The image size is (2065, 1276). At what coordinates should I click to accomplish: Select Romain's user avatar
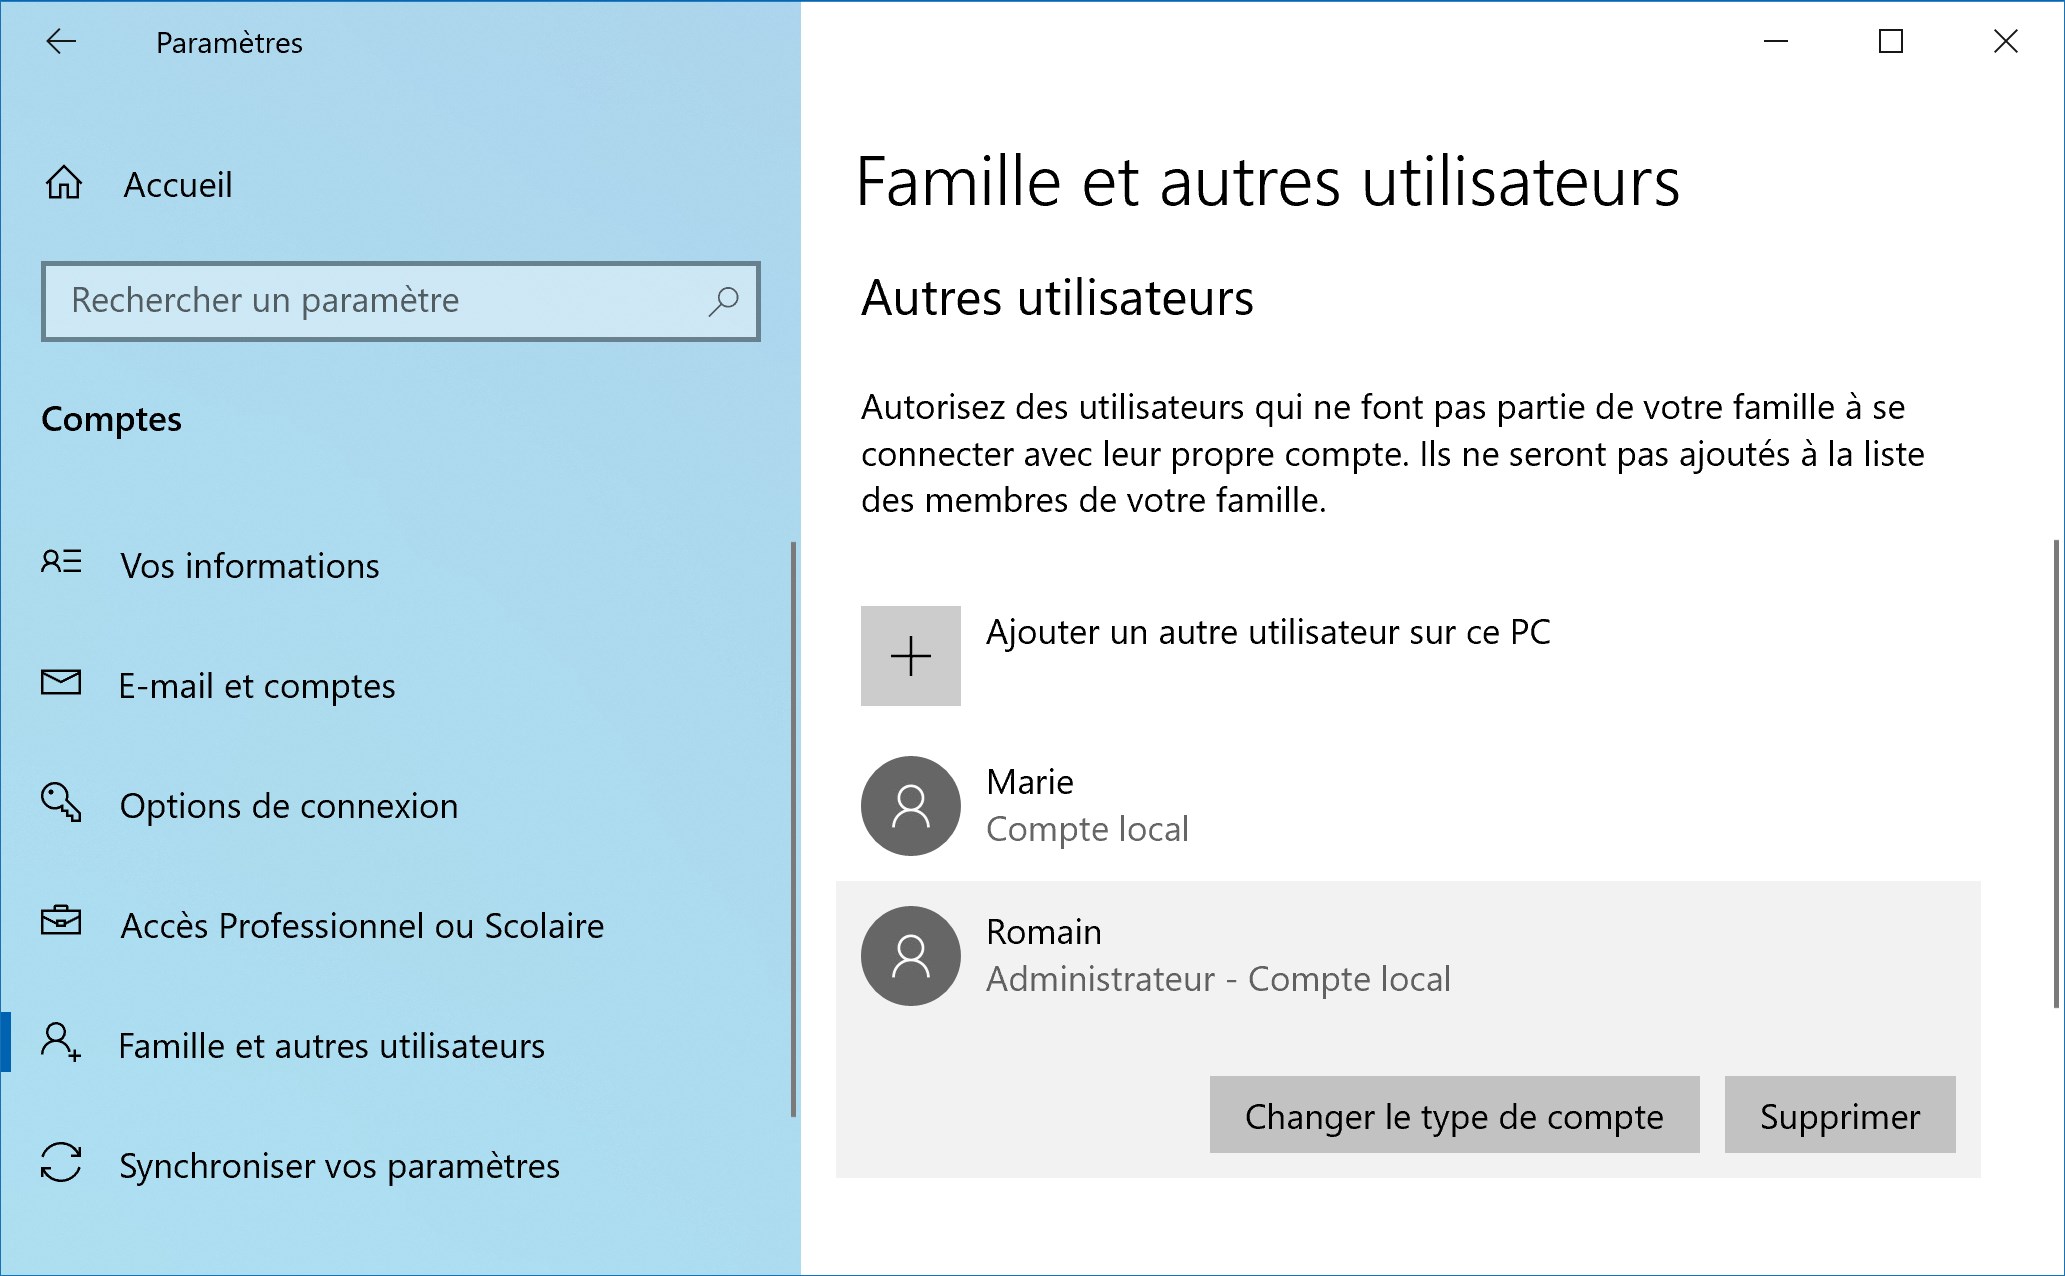(x=911, y=956)
